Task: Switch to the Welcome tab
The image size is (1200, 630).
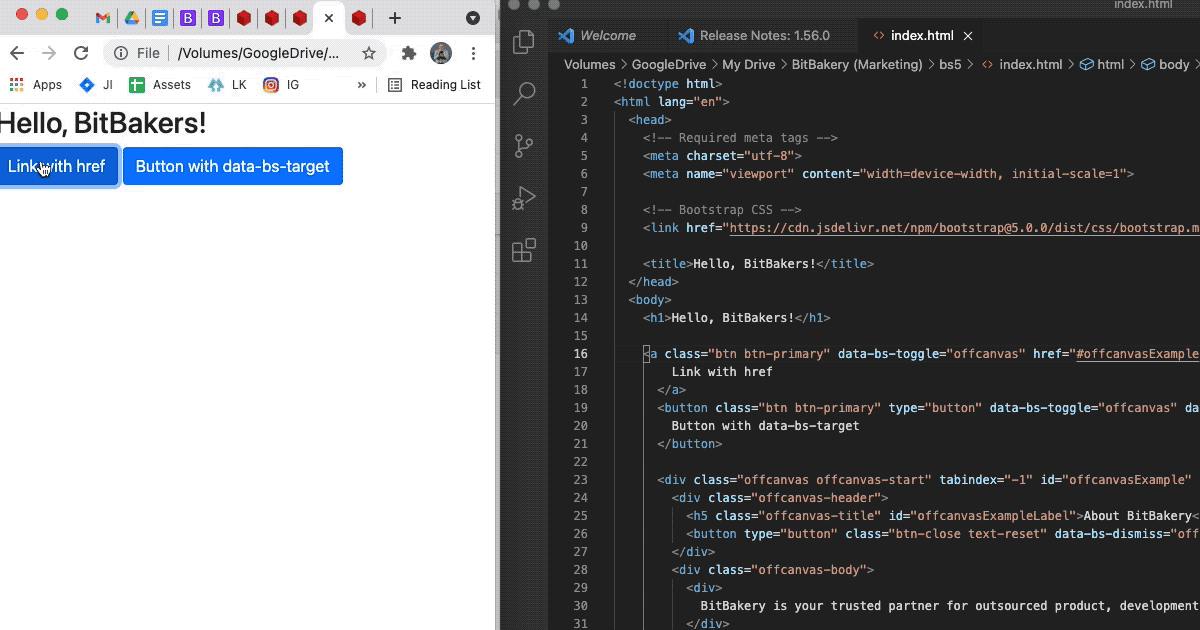Action: pyautogui.click(x=607, y=35)
